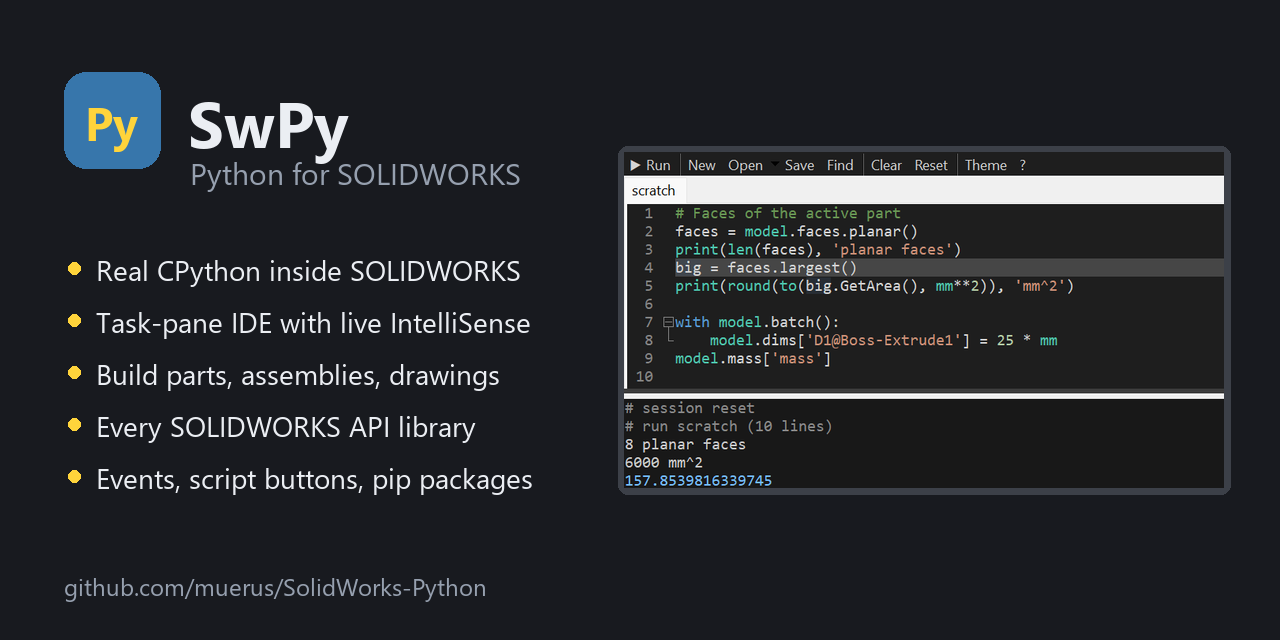Click the github.com/muerus/SolidWorks-Python link
Viewport: 1280px width, 640px height.
pyautogui.click(x=275, y=588)
